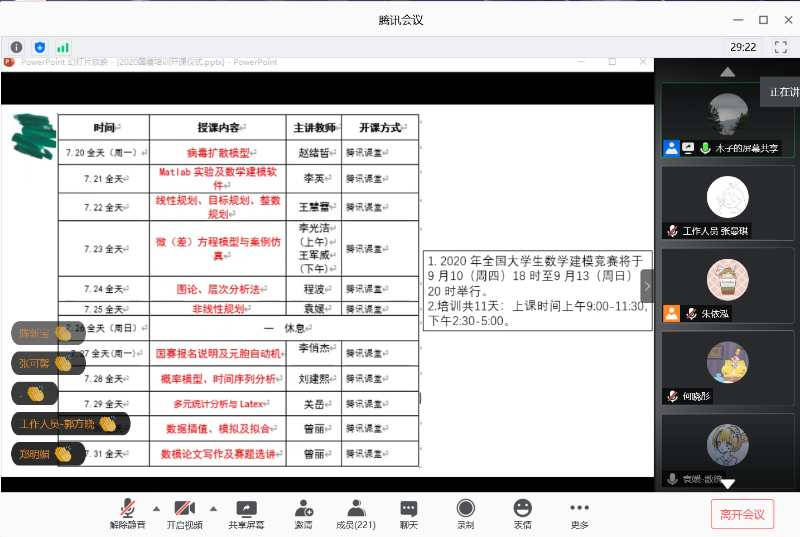
Task: Click 离开会议 leave meeting button
Action: point(742,514)
